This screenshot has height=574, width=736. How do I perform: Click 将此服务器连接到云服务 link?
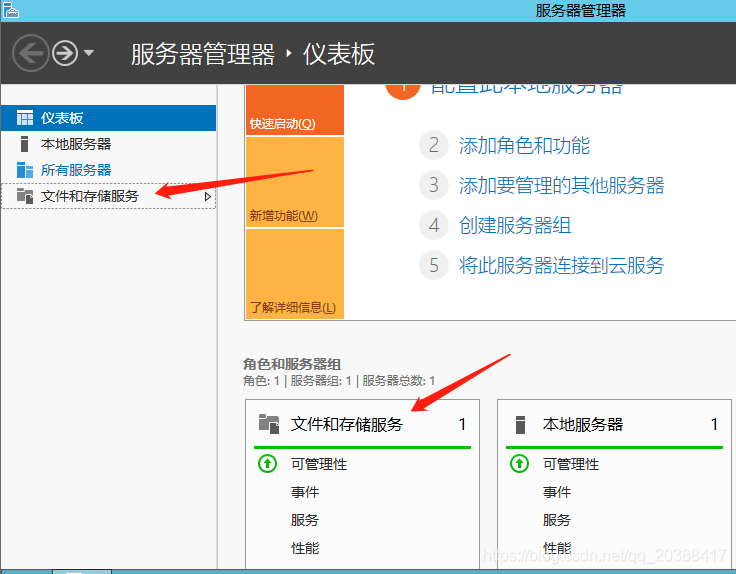pyautogui.click(x=560, y=266)
